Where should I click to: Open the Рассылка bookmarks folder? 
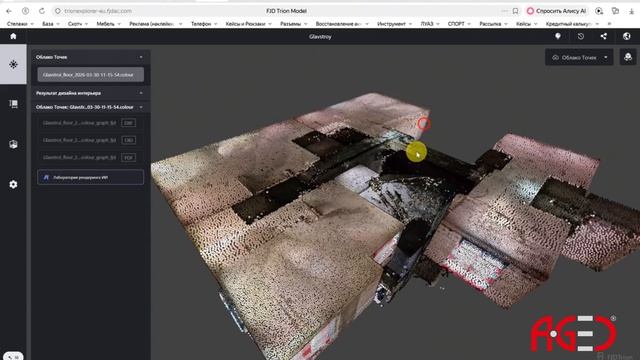(x=493, y=24)
